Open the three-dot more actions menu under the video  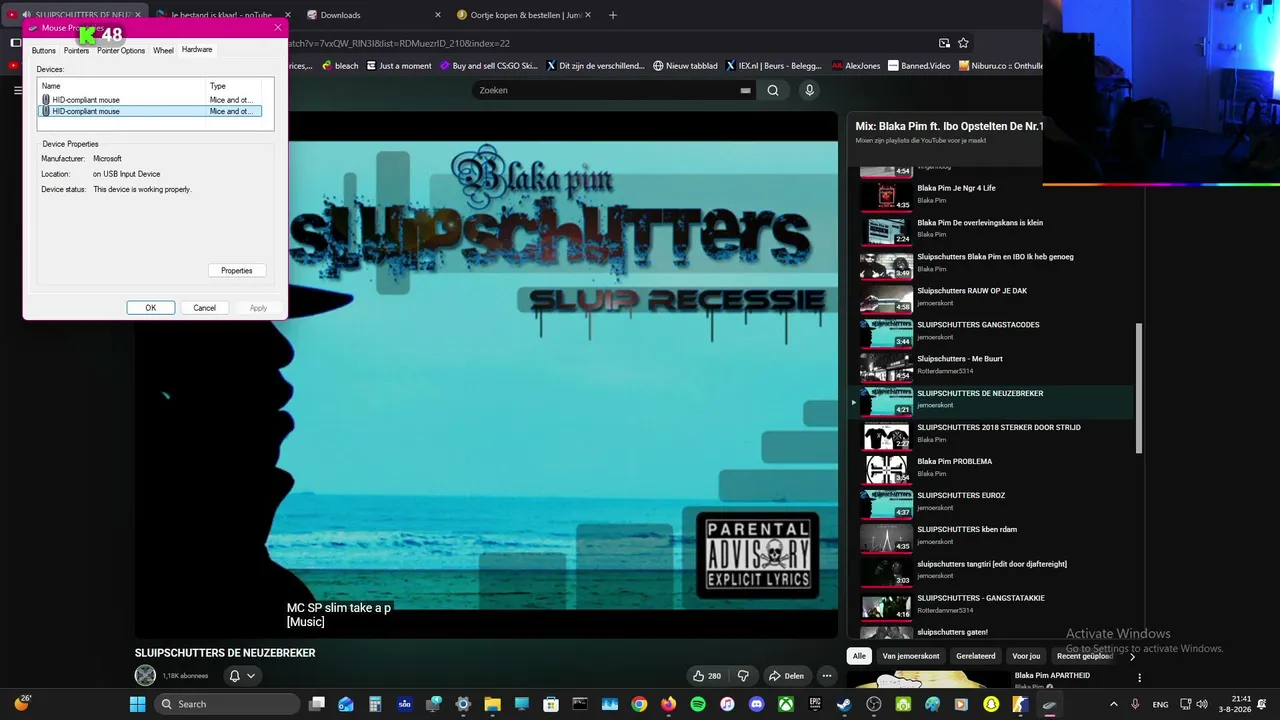pos(826,676)
